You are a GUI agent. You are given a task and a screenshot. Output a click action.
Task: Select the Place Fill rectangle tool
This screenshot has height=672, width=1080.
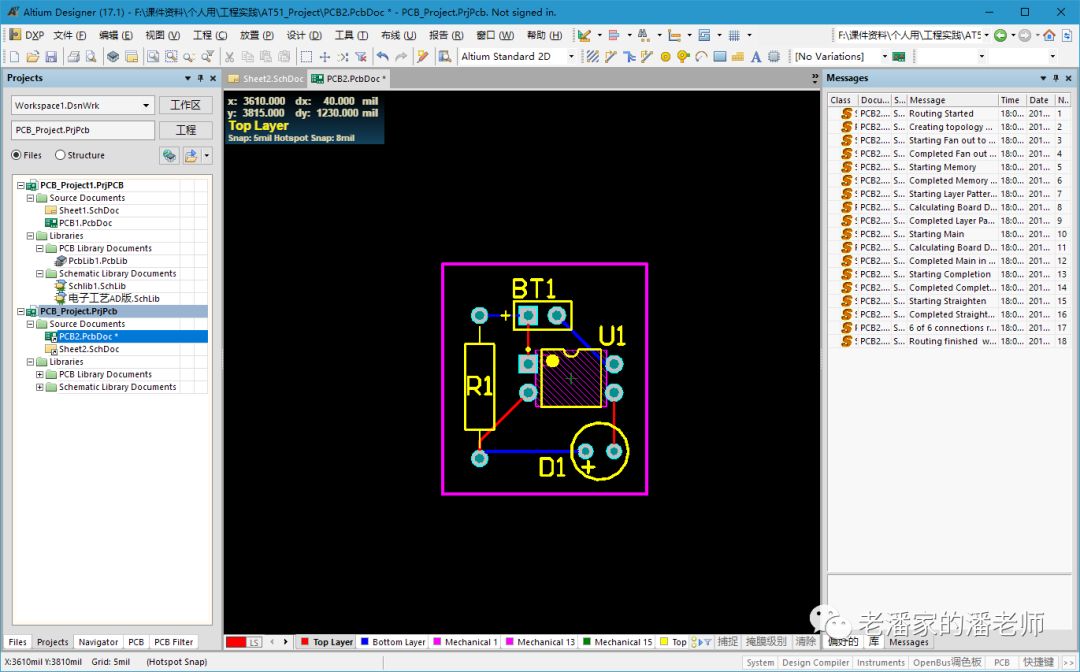720,57
